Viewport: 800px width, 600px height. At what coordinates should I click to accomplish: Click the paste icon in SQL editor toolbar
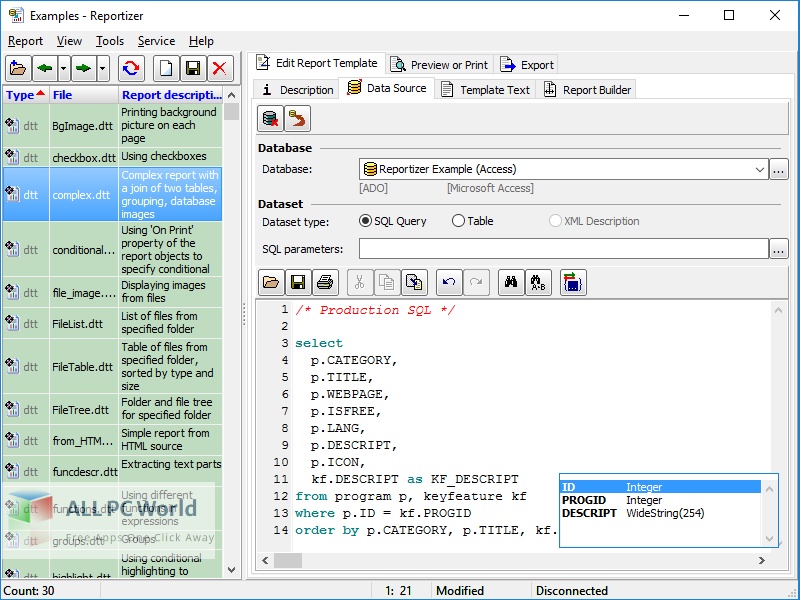click(415, 283)
